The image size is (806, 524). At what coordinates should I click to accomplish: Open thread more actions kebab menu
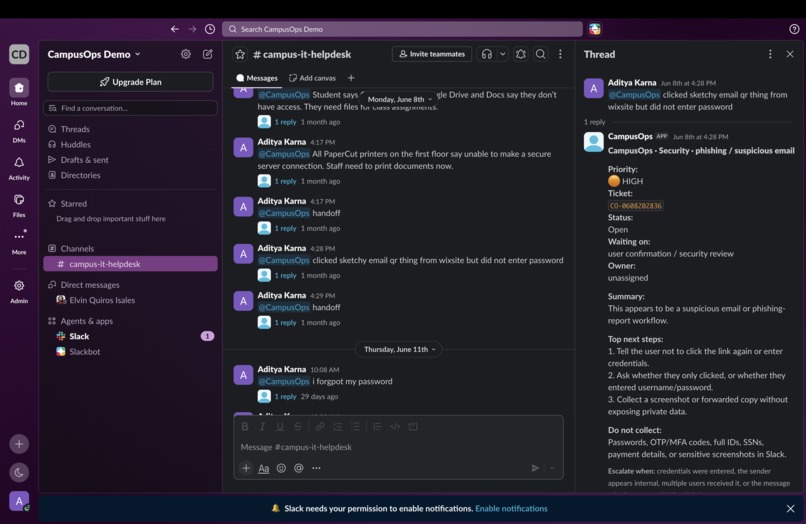pyautogui.click(x=770, y=54)
